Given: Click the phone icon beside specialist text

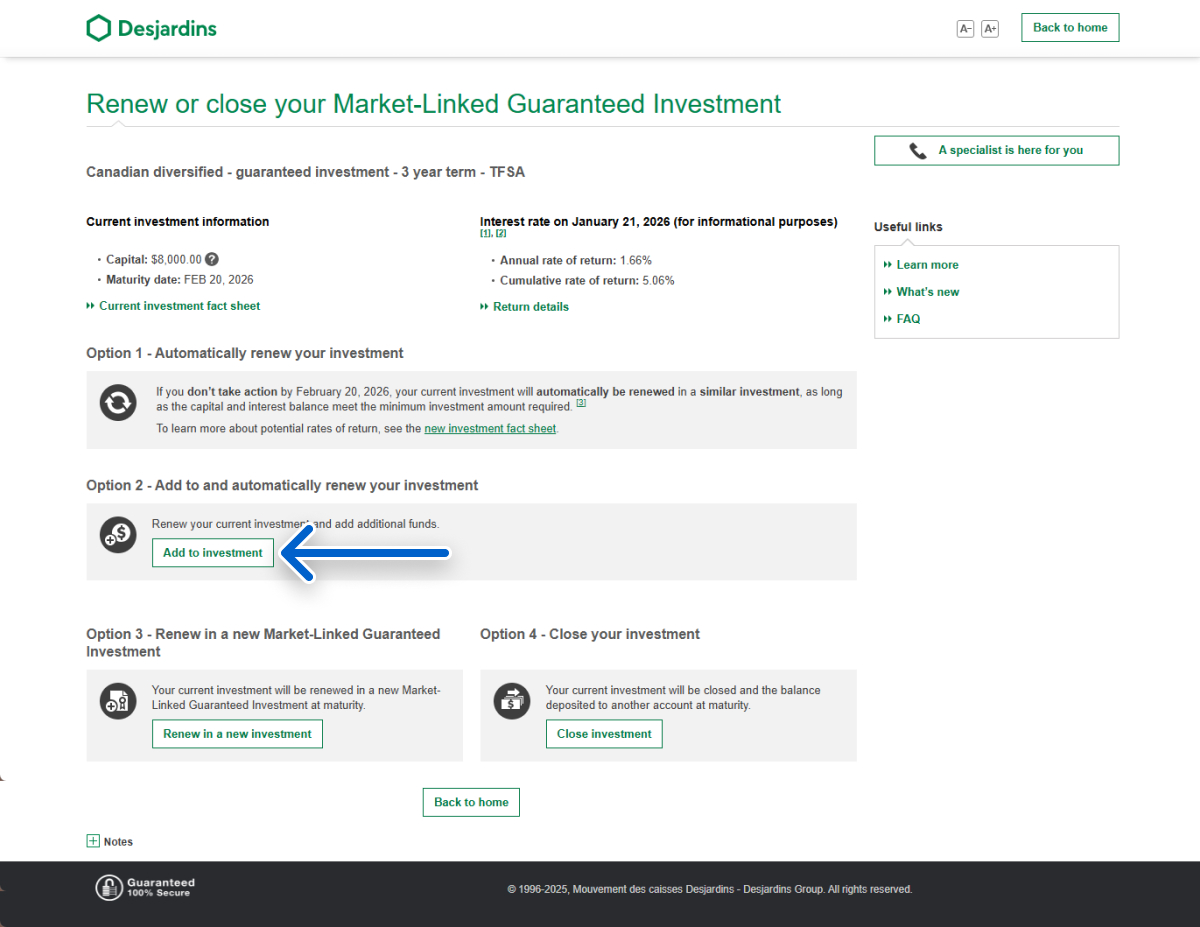Looking at the screenshot, I should (917, 151).
